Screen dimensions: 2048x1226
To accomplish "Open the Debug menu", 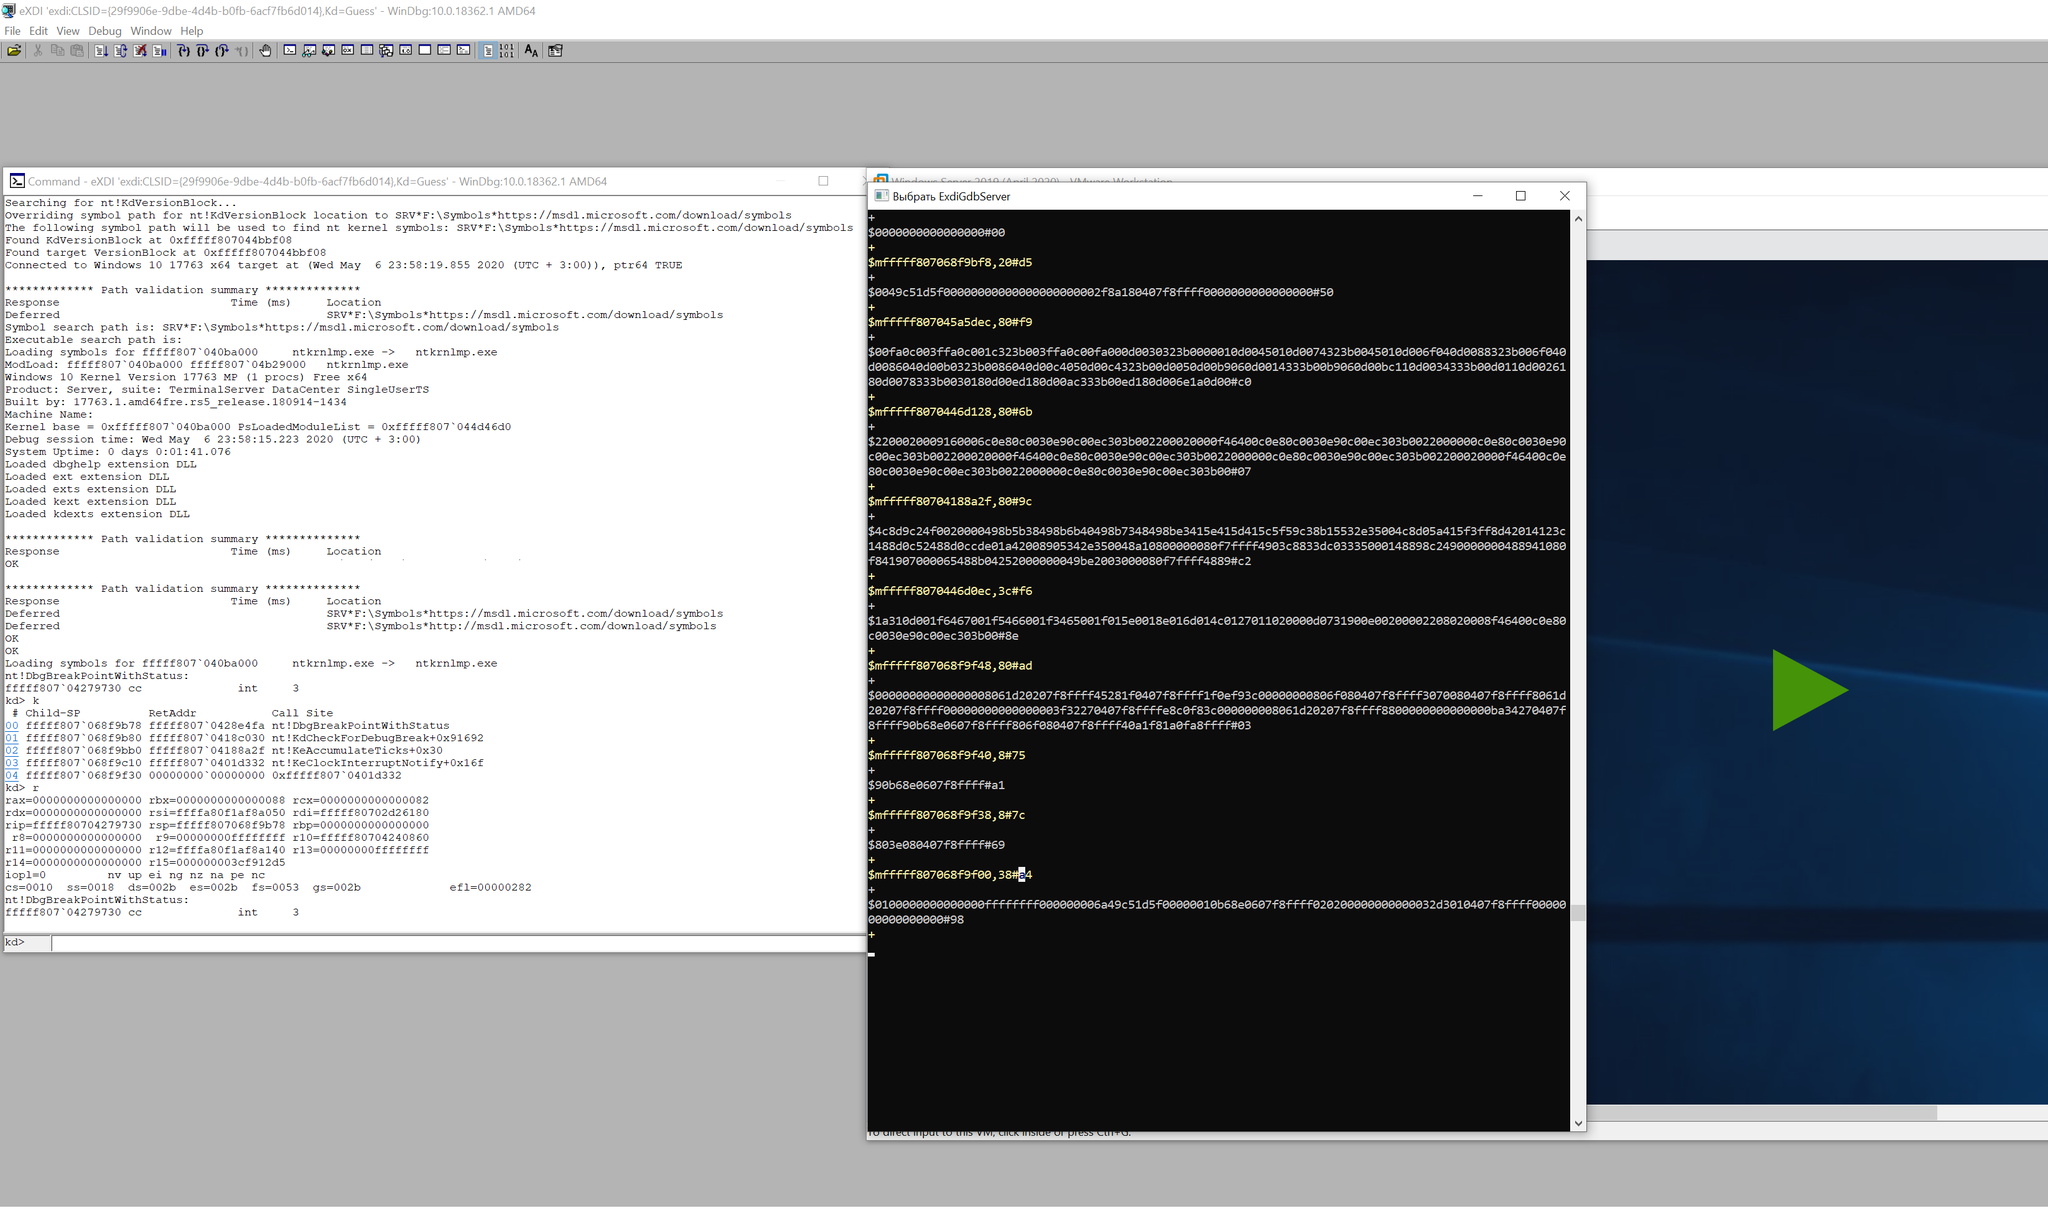I will 104,31.
